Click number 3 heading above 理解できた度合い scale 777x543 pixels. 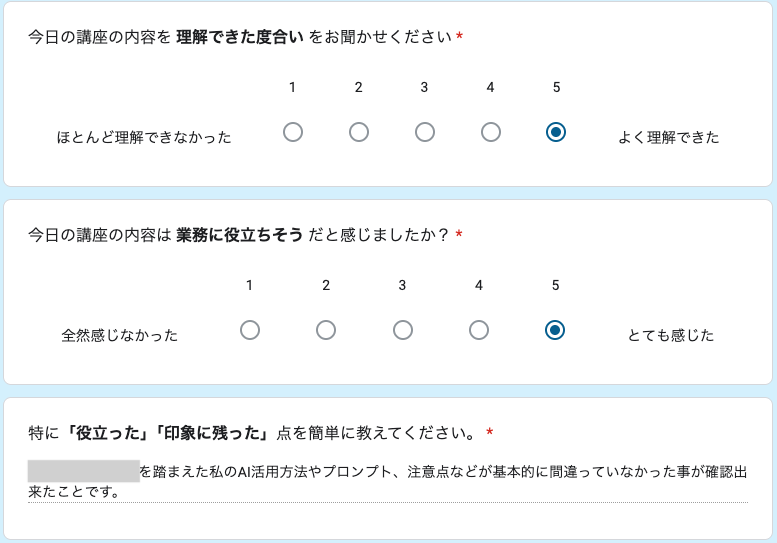click(424, 87)
